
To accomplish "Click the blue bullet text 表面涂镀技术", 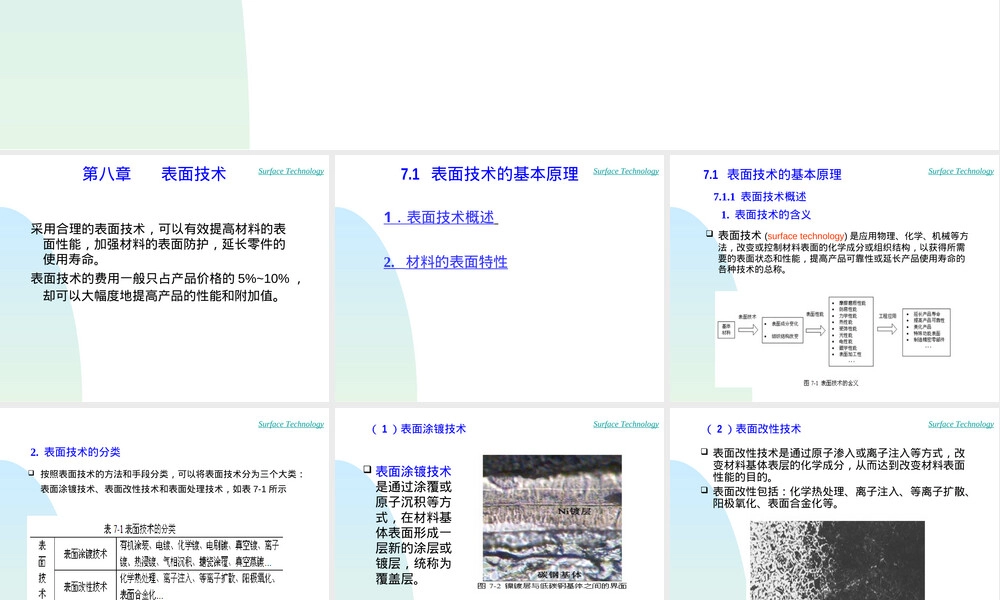I will coord(413,471).
